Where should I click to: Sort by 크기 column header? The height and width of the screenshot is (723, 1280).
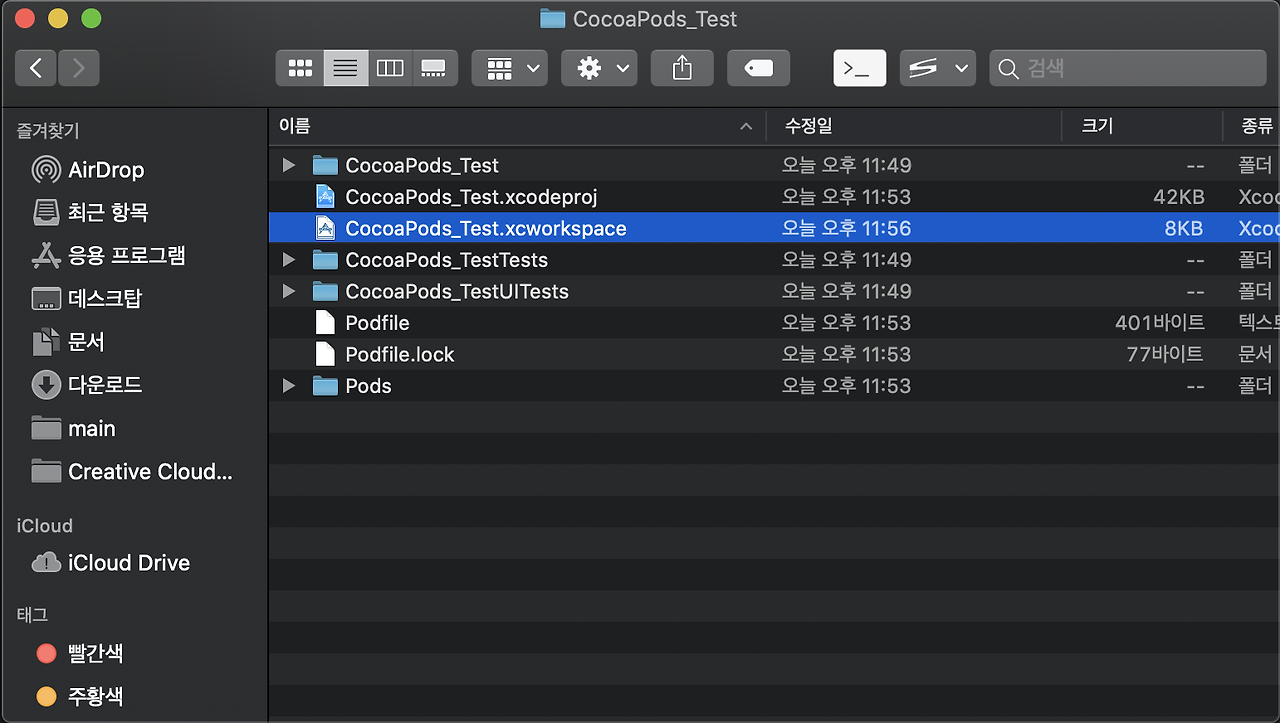[x=1142, y=126]
